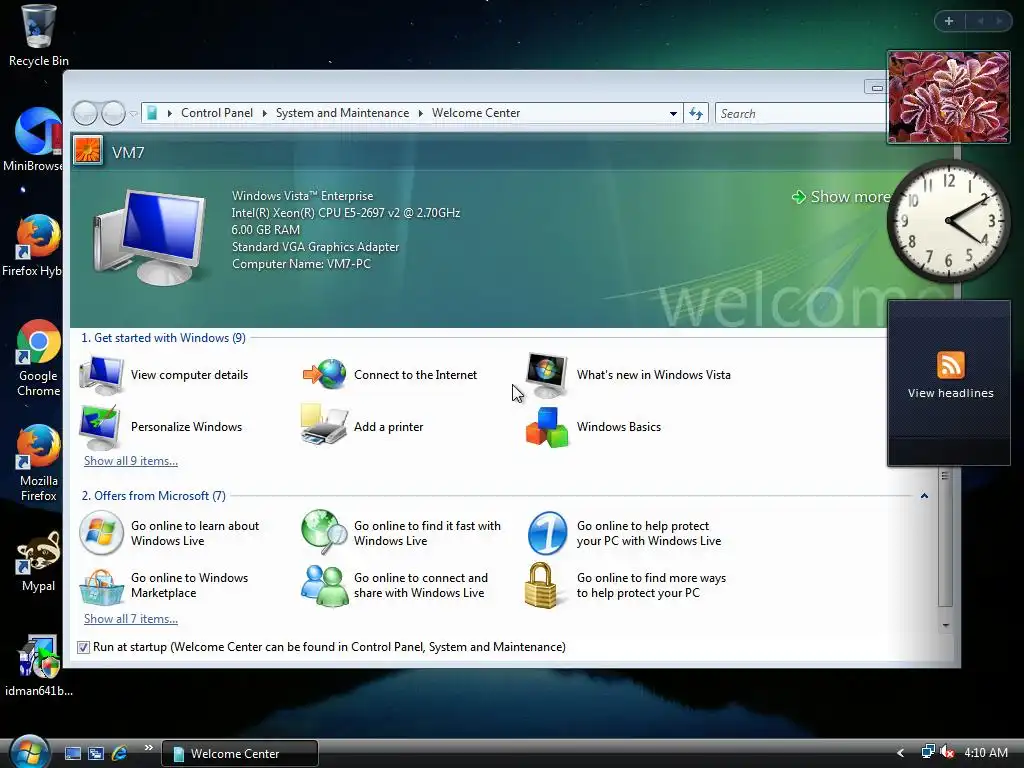Click View headlines in the feed gadget
The width and height of the screenshot is (1024, 768).
click(x=950, y=393)
